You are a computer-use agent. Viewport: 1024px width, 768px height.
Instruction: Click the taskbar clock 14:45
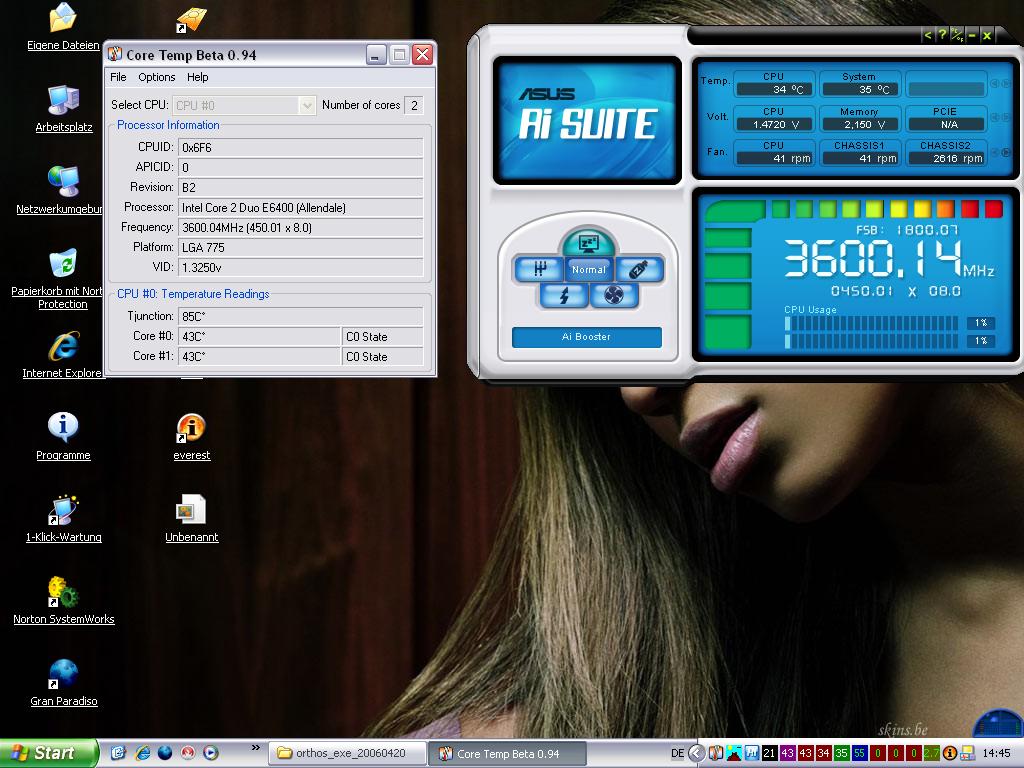[996, 754]
